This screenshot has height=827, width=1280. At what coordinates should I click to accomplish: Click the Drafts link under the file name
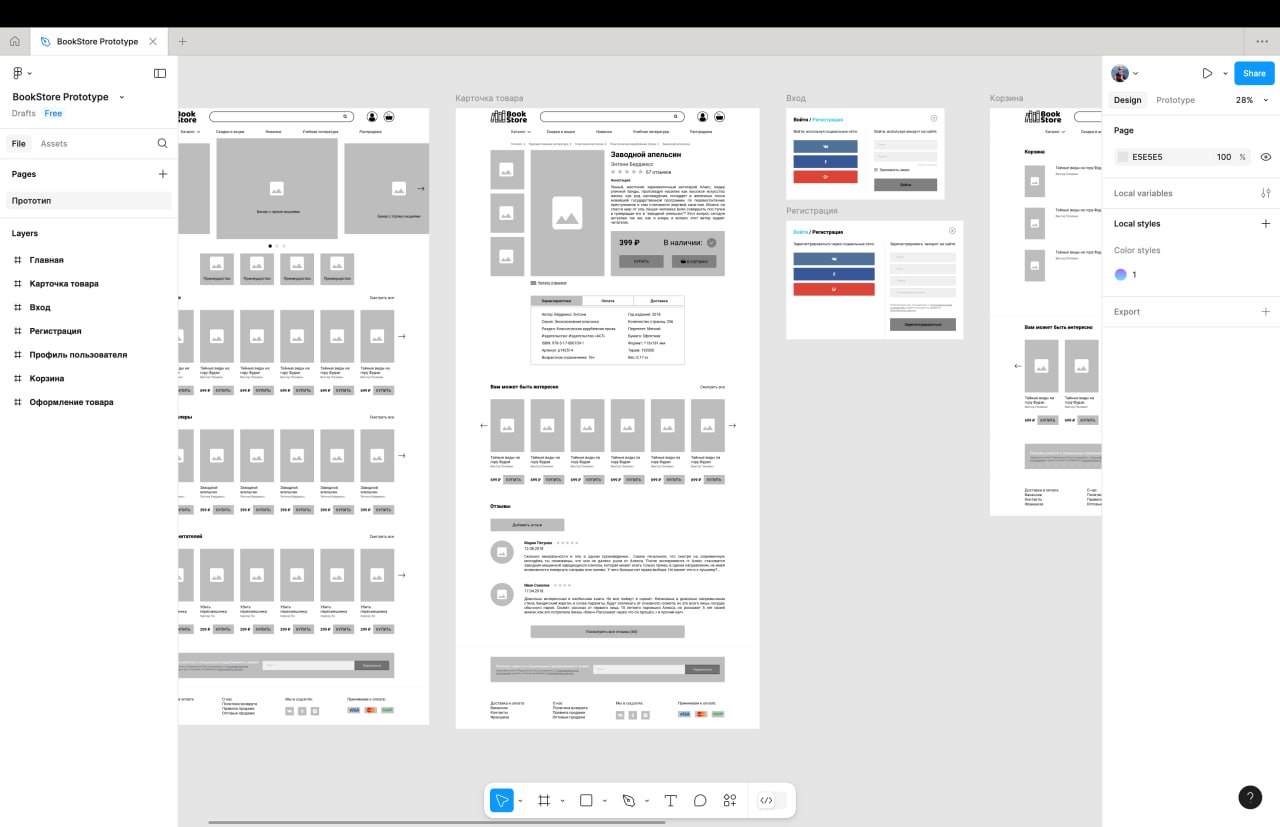coord(24,113)
